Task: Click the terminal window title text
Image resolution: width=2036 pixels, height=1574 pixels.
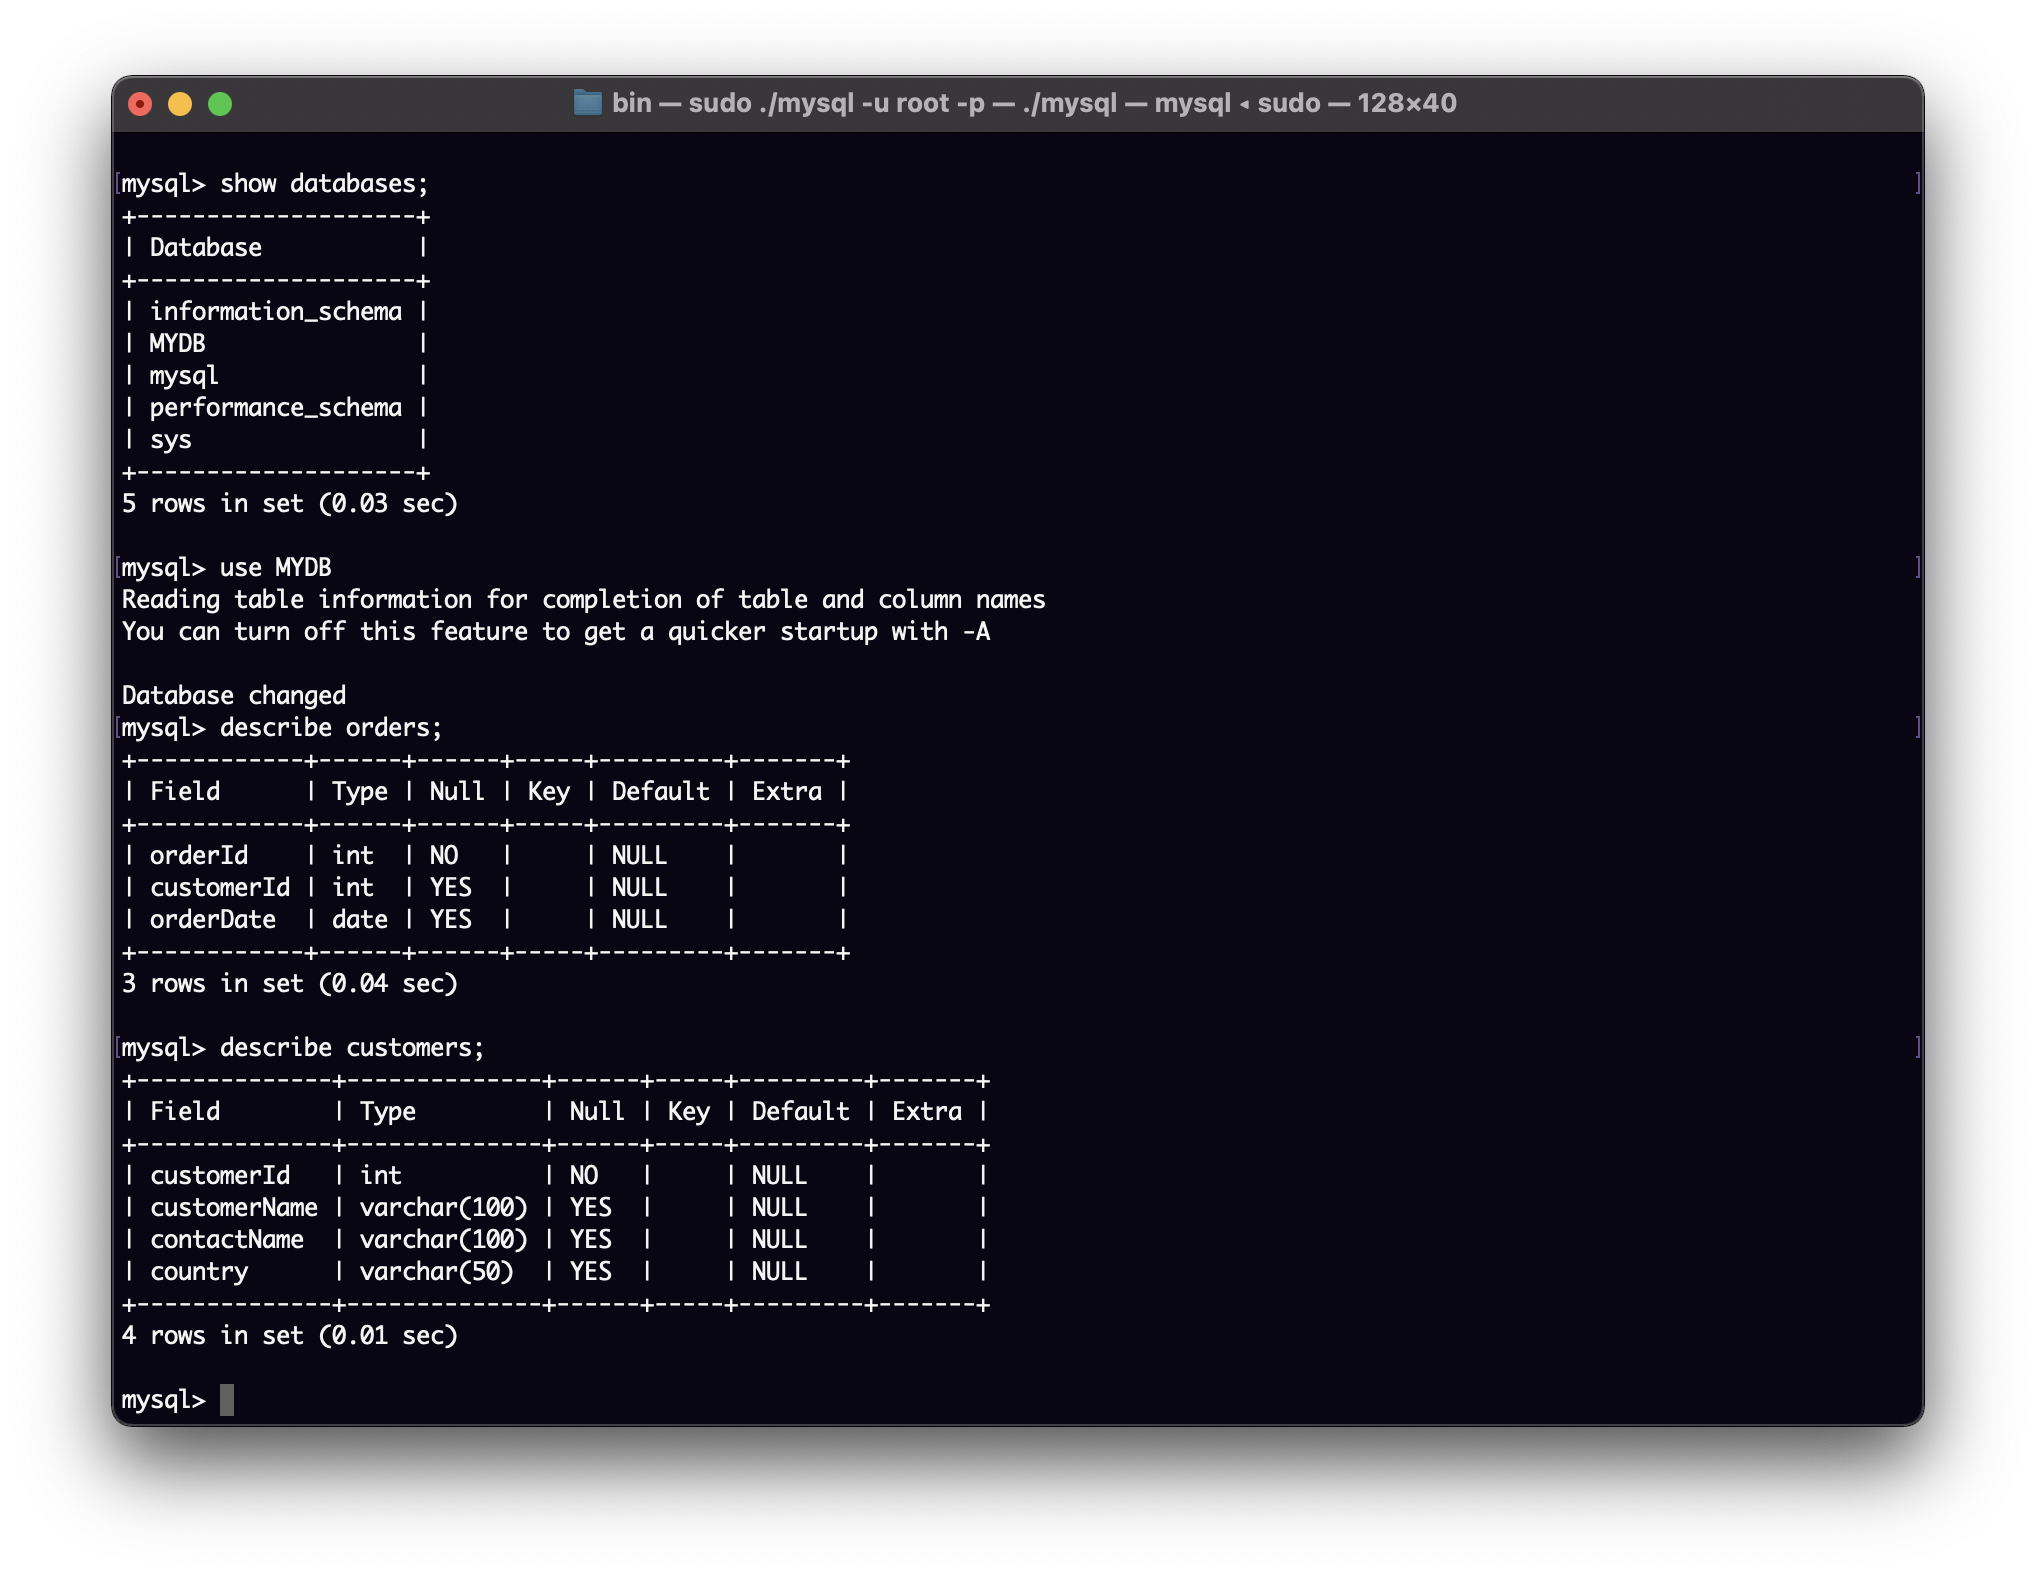Action: 1034,103
